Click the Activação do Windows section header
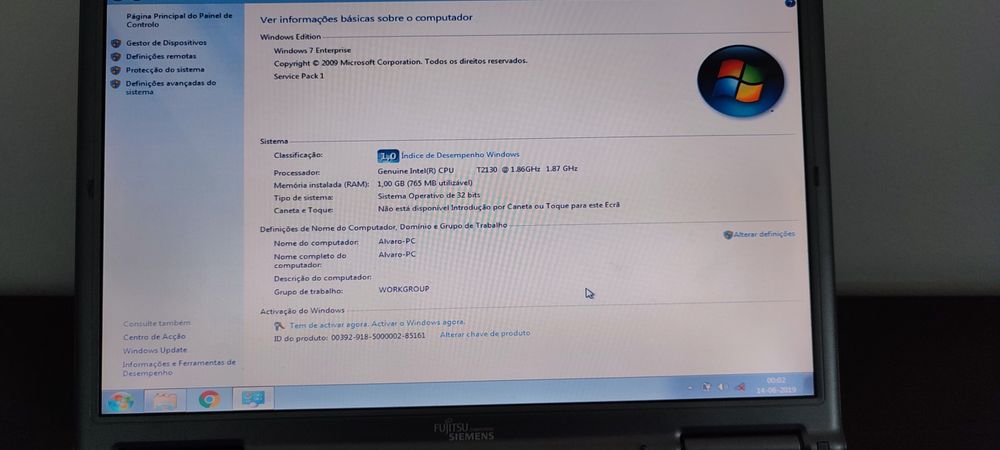Screen dimensions: 1000x450 coord(302,310)
